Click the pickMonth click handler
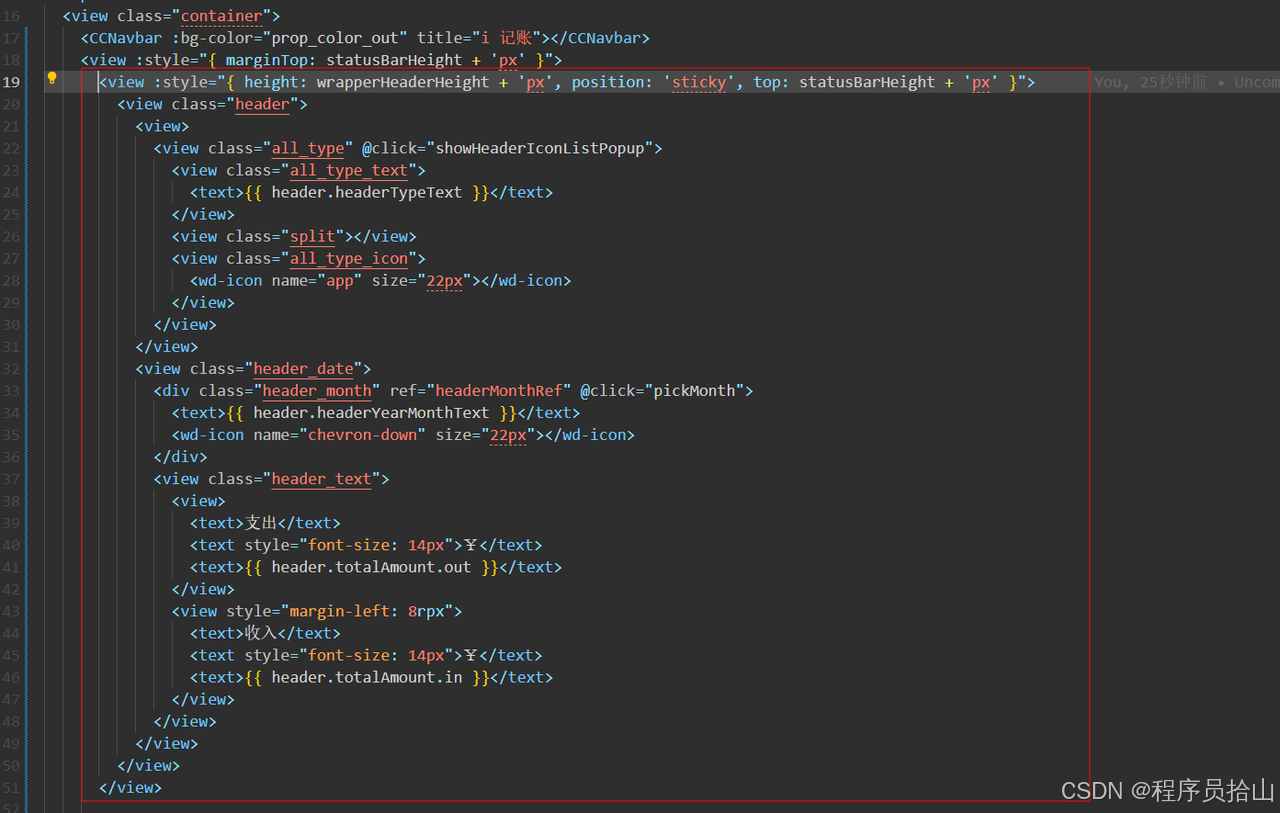The height and width of the screenshot is (813, 1280). 694,390
